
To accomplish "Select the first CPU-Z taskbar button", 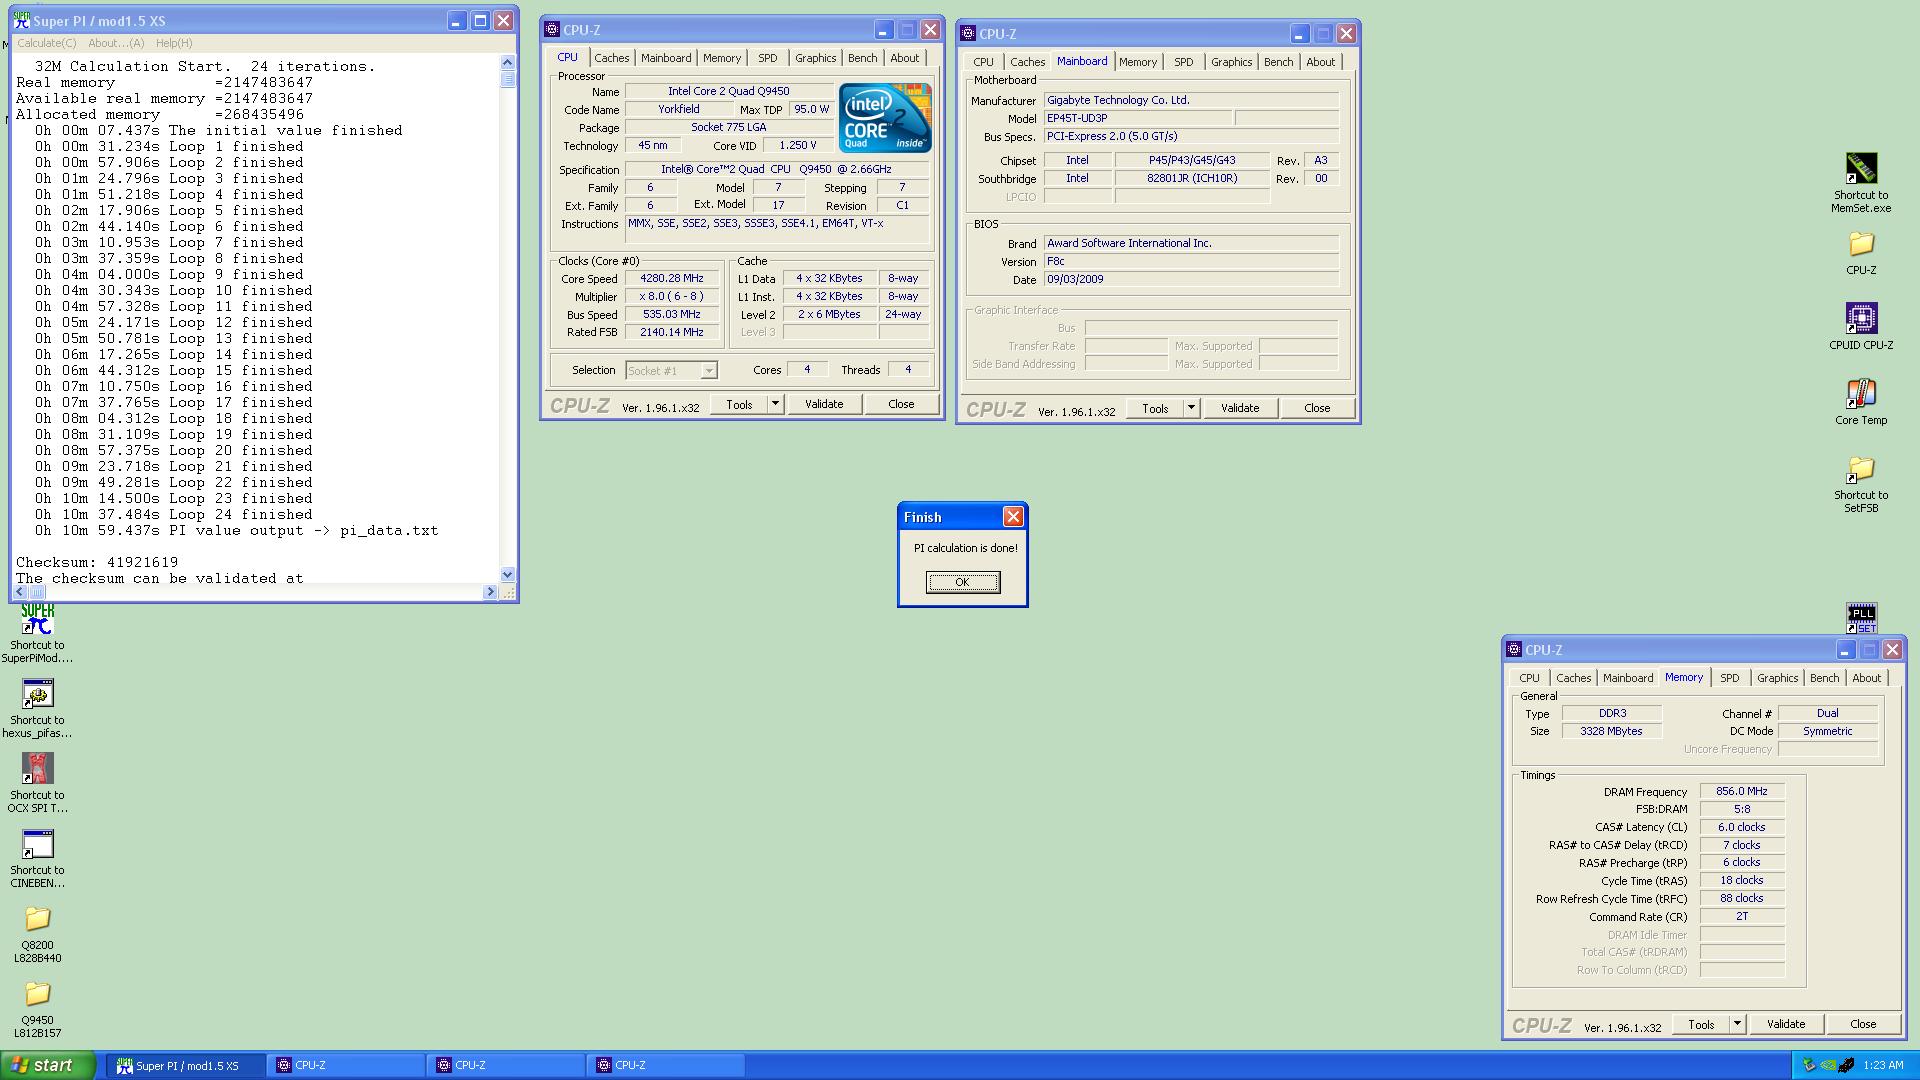I will coord(347,1066).
